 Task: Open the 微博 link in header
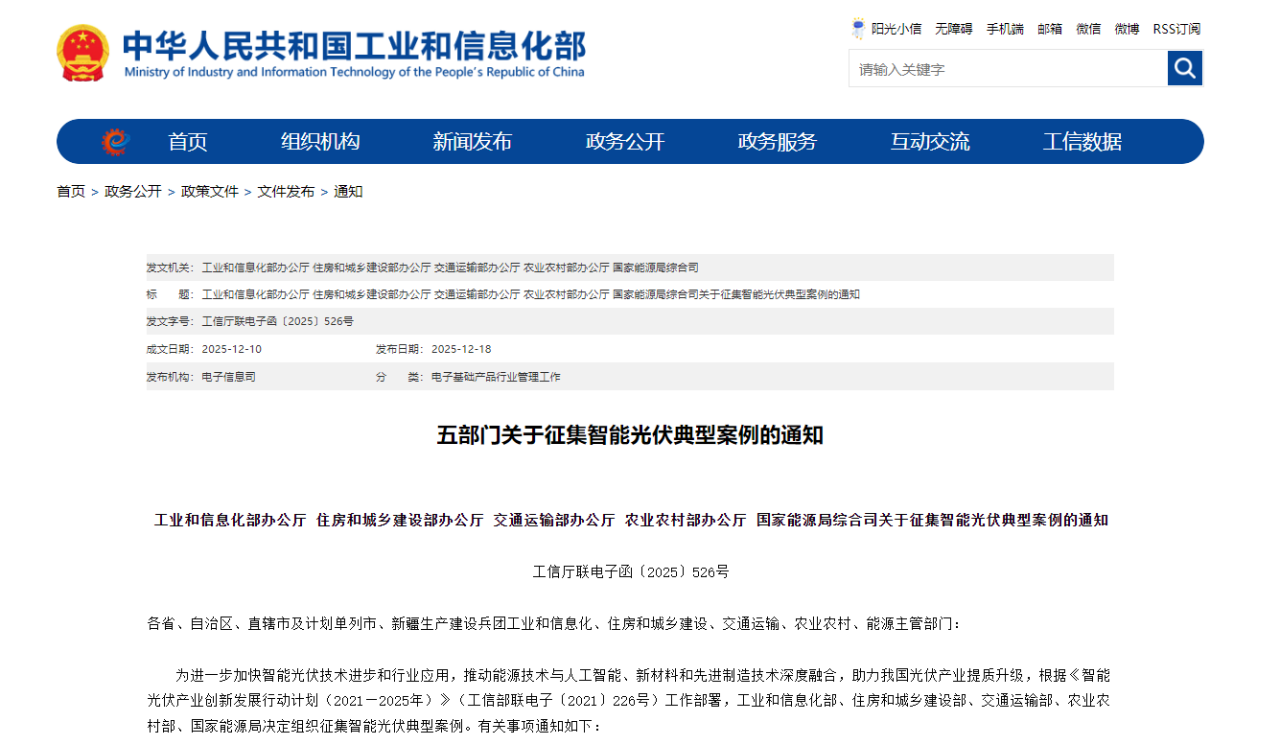point(1127,29)
